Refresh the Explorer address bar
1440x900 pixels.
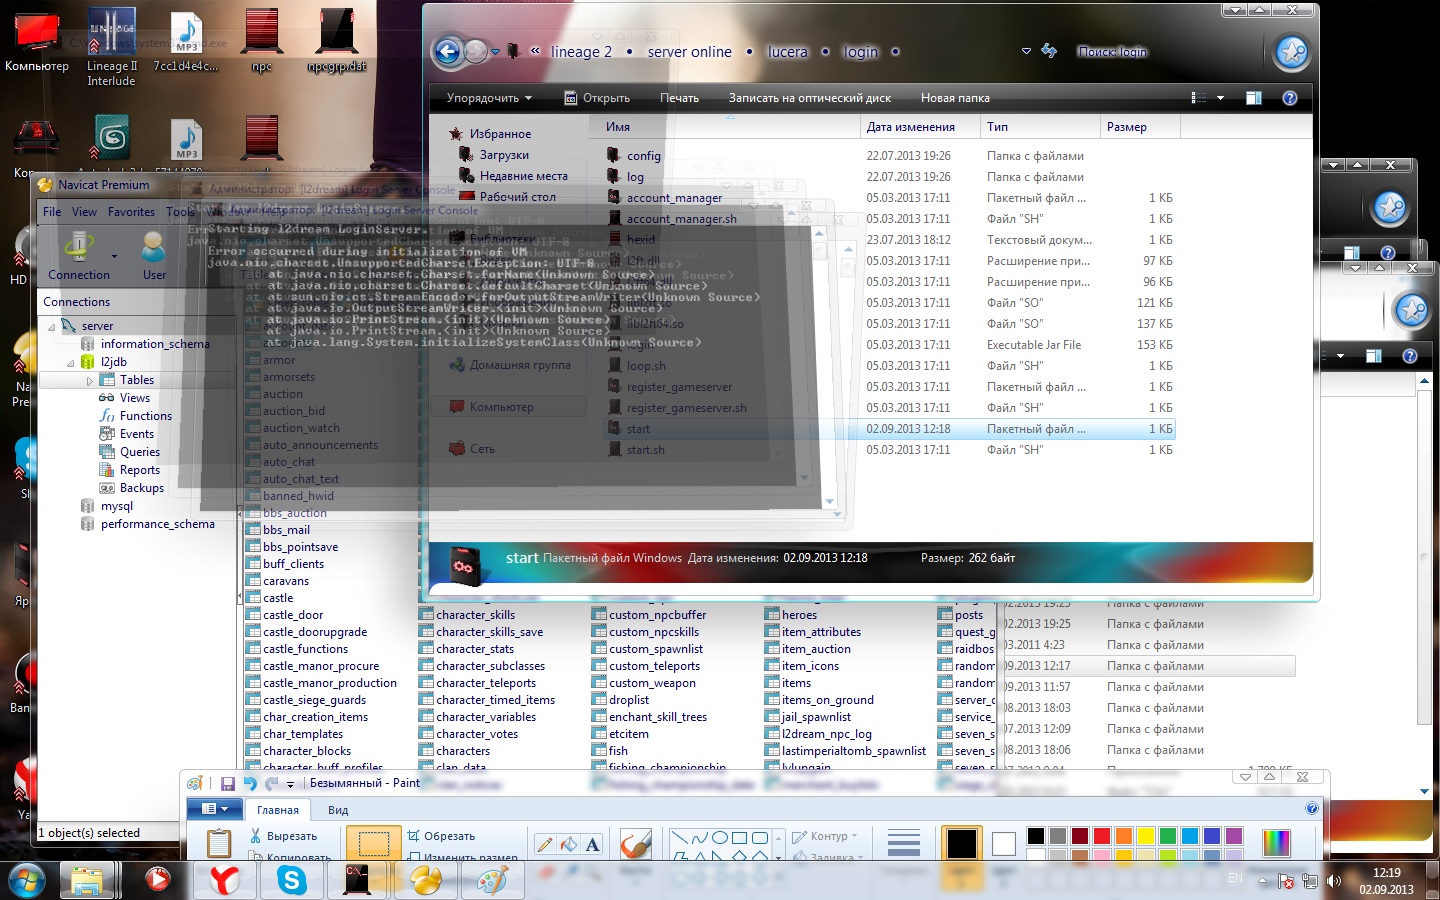(x=1048, y=51)
